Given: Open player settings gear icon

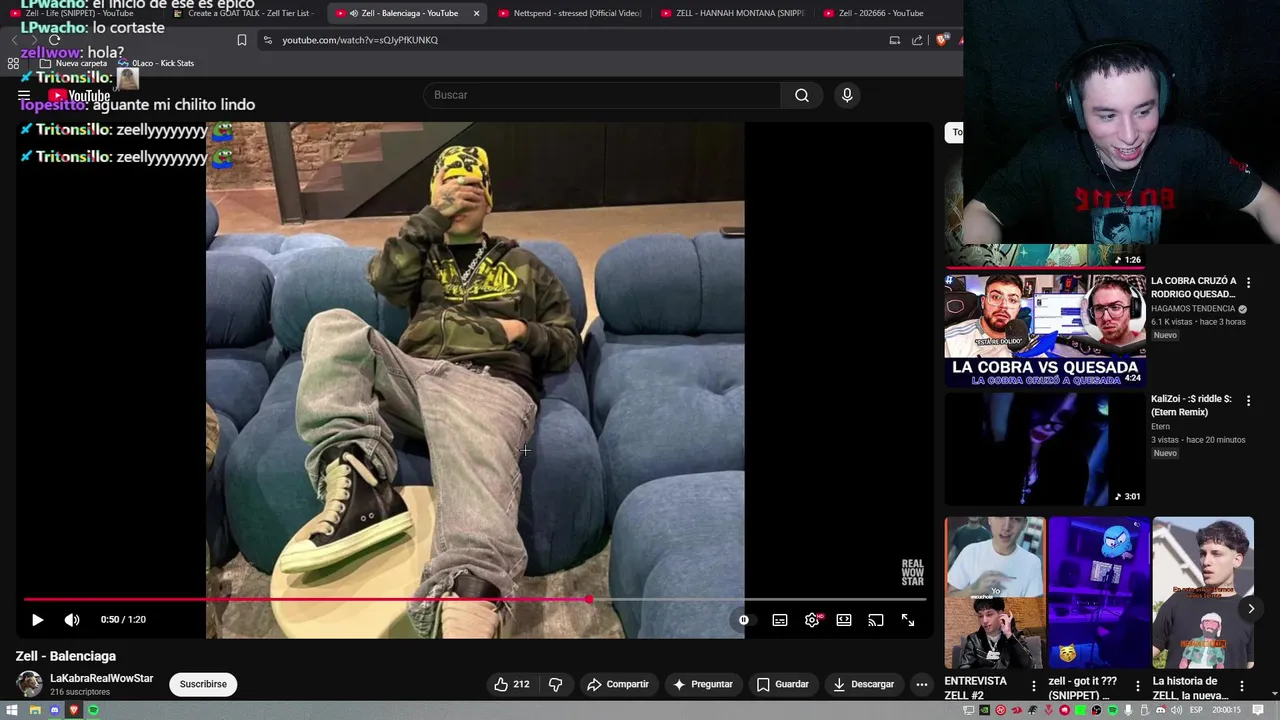Looking at the screenshot, I should pos(812,620).
